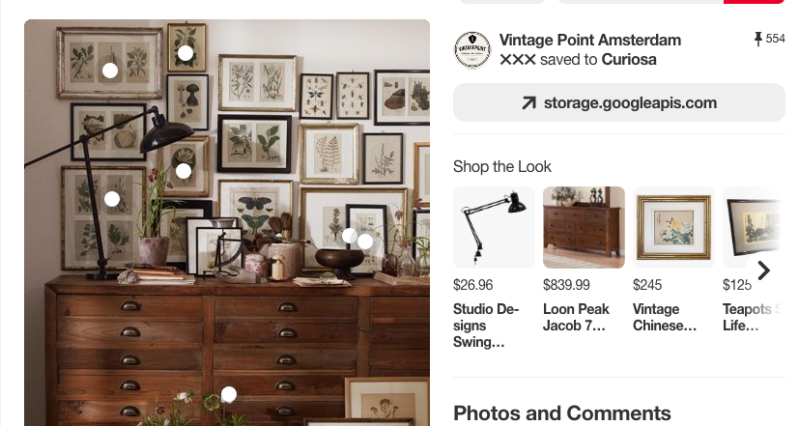Click the tag dot on the large lower-left botanical frame

(112, 199)
